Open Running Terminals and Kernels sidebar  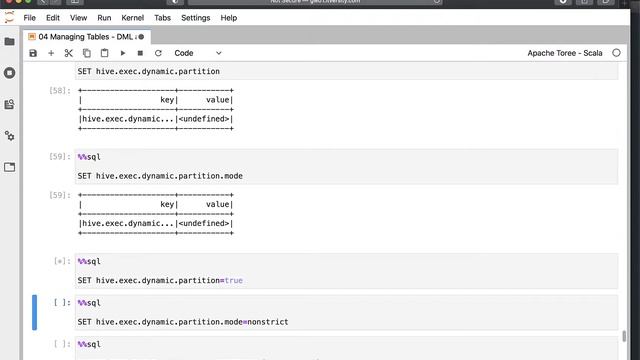9,73
